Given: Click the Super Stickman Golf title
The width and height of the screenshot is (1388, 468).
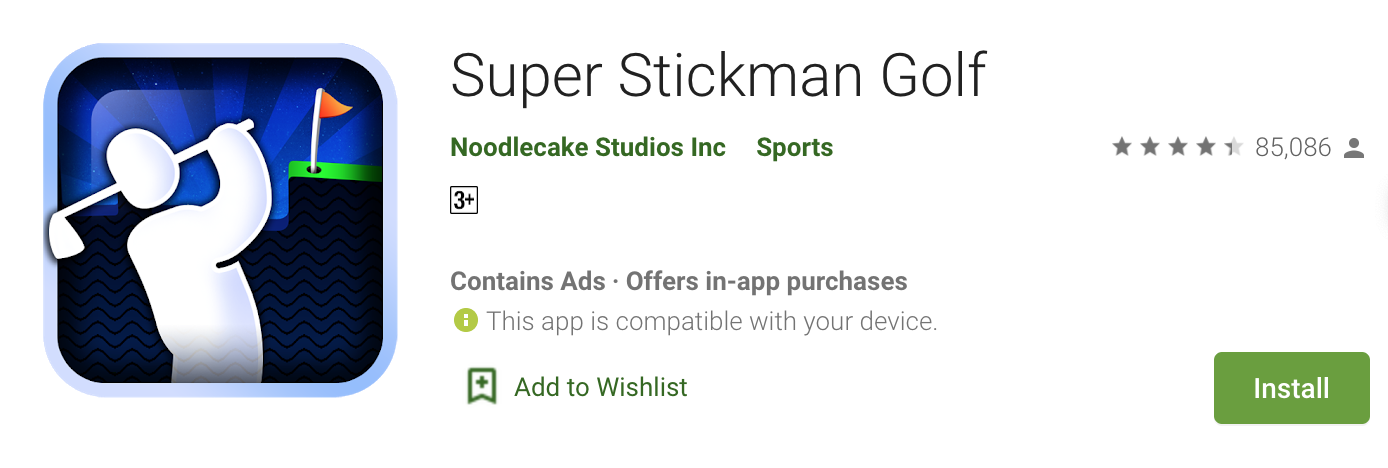Looking at the screenshot, I should (718, 75).
